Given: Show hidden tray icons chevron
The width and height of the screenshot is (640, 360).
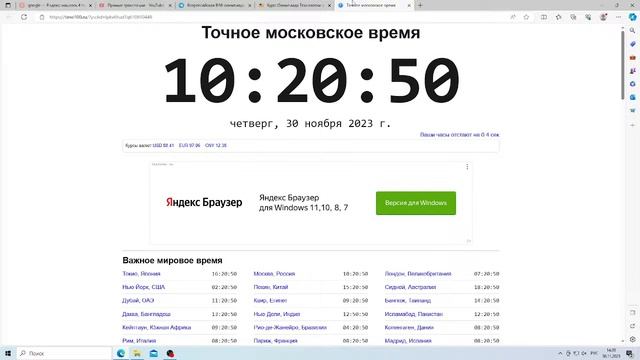Looking at the screenshot, I should [560, 353].
